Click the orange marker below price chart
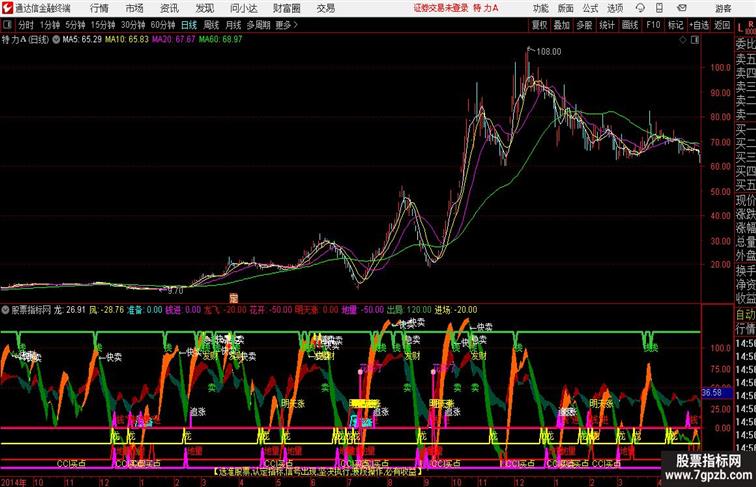 (x=234, y=298)
